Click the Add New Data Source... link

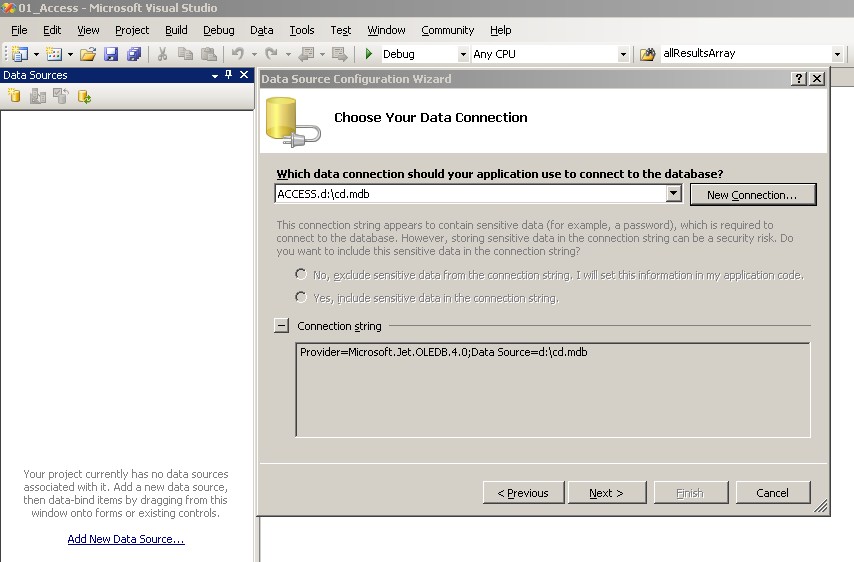(126, 539)
